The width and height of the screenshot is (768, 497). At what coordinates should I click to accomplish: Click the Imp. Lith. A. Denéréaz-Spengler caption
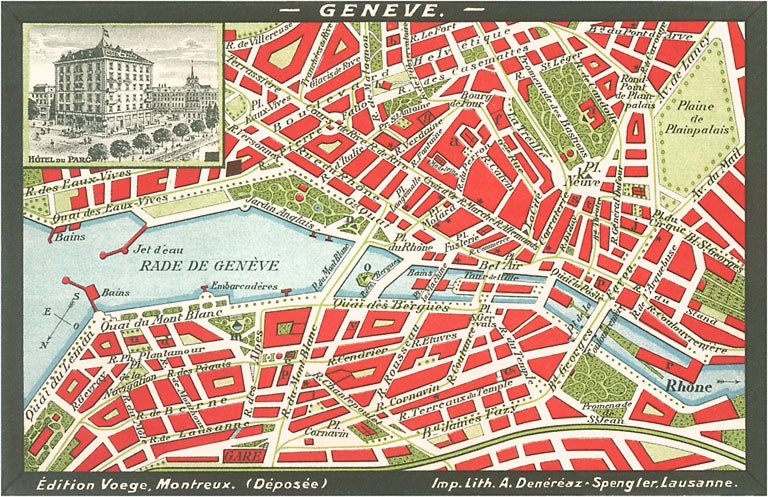point(565,483)
